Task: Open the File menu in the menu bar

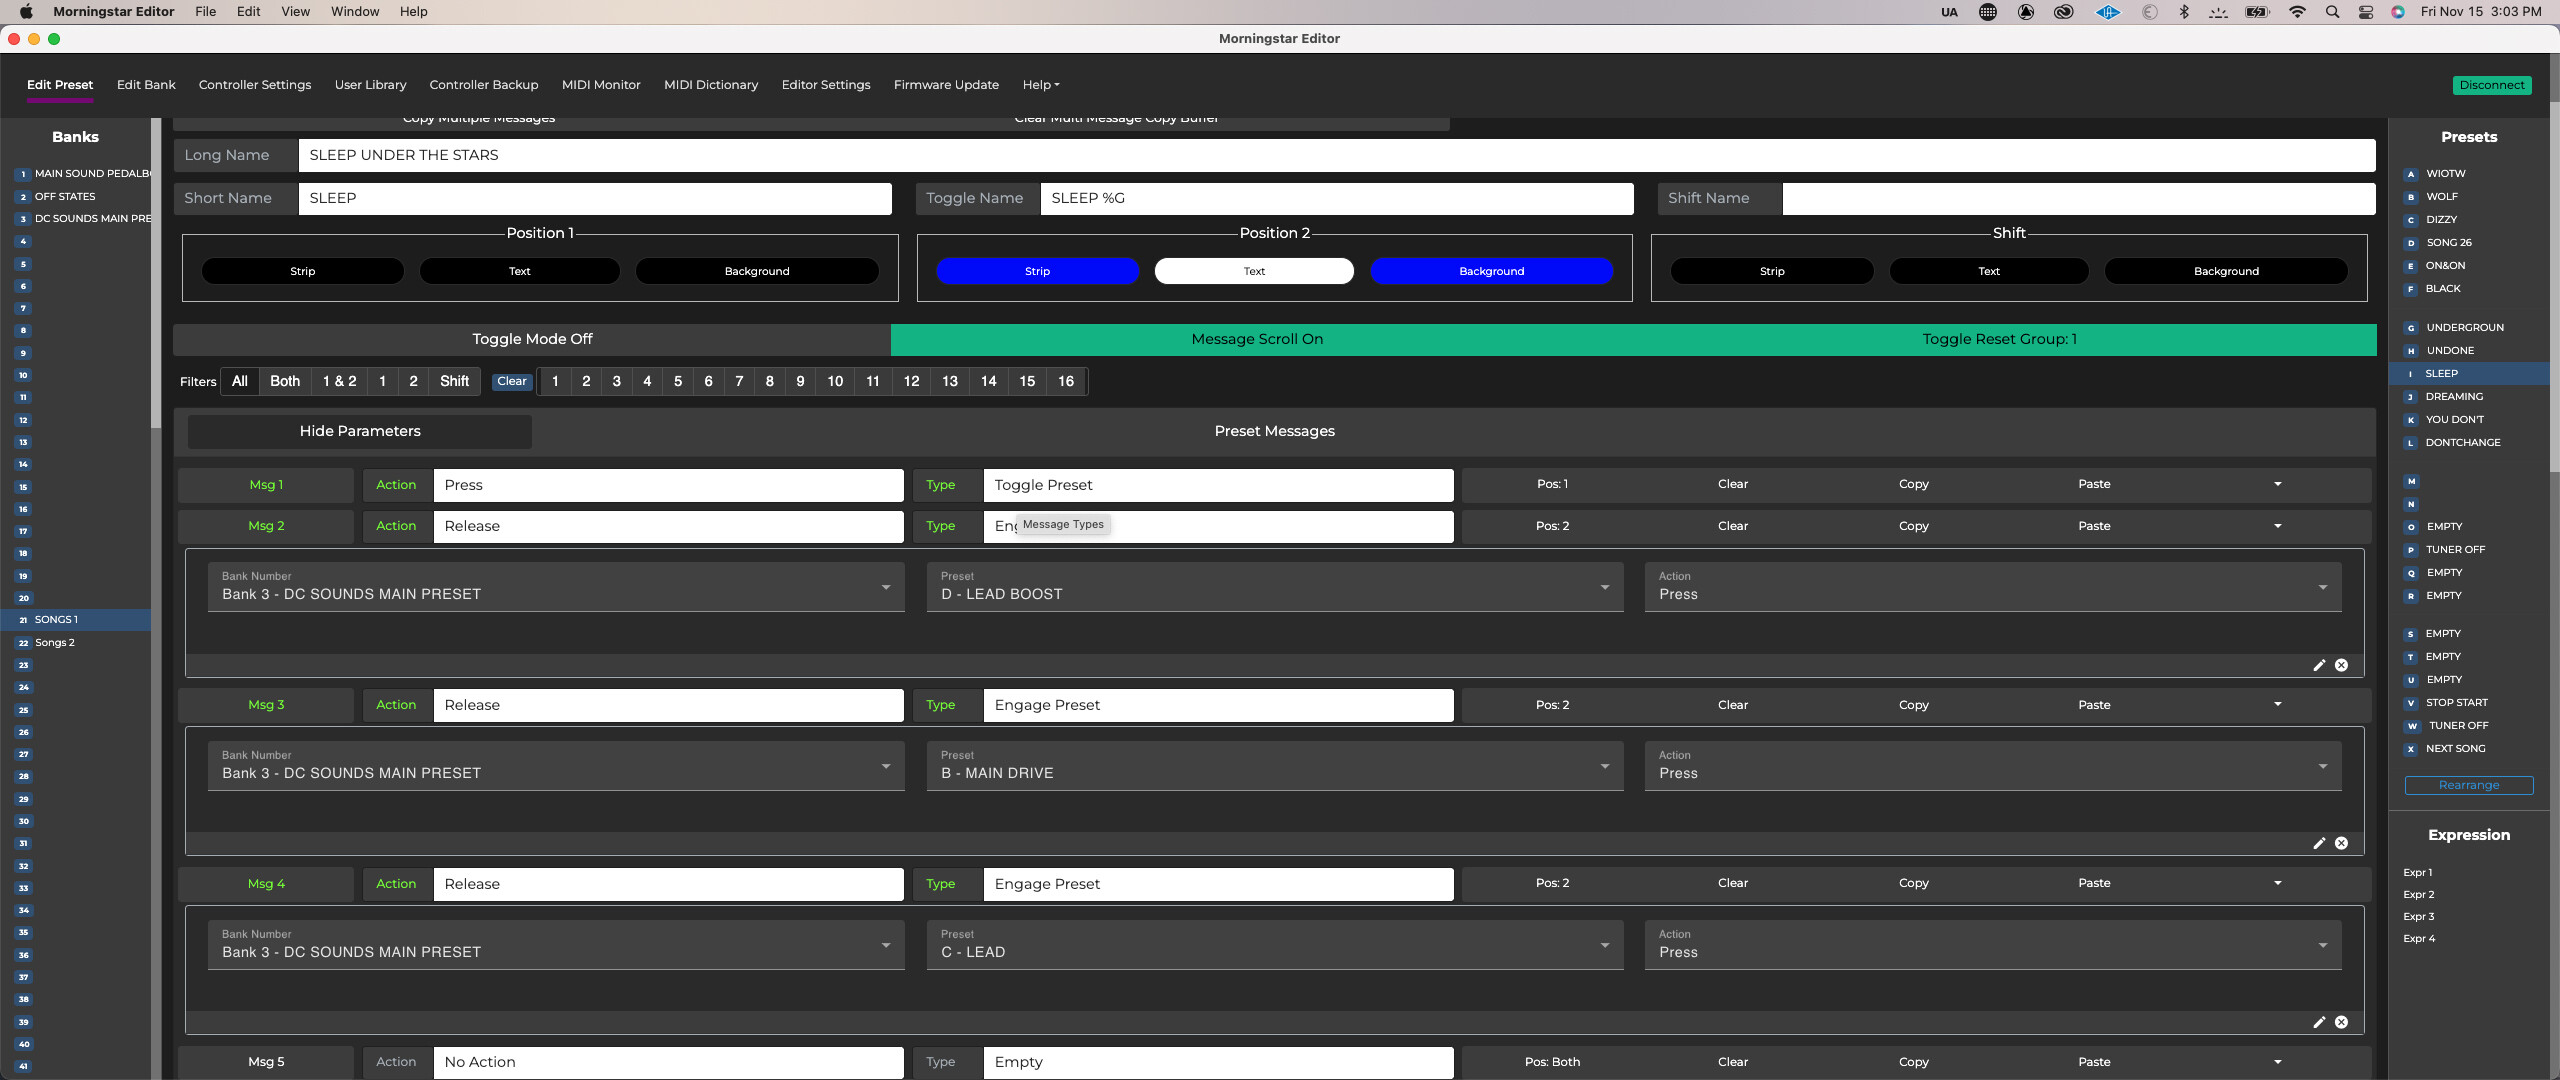Action: point(206,12)
